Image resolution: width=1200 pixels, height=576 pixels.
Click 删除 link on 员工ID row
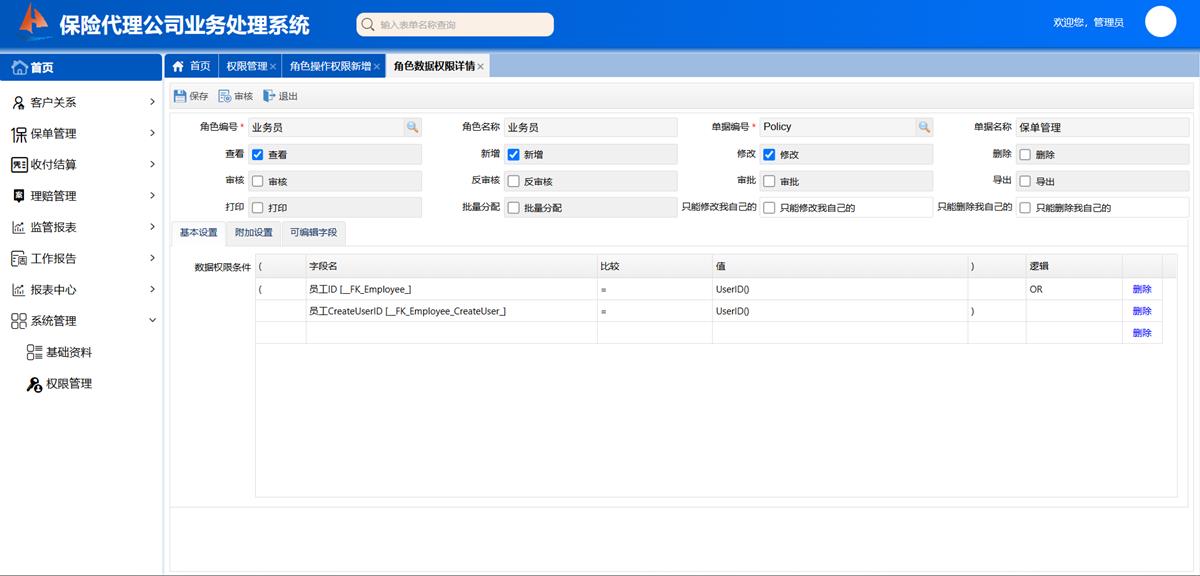point(1142,289)
